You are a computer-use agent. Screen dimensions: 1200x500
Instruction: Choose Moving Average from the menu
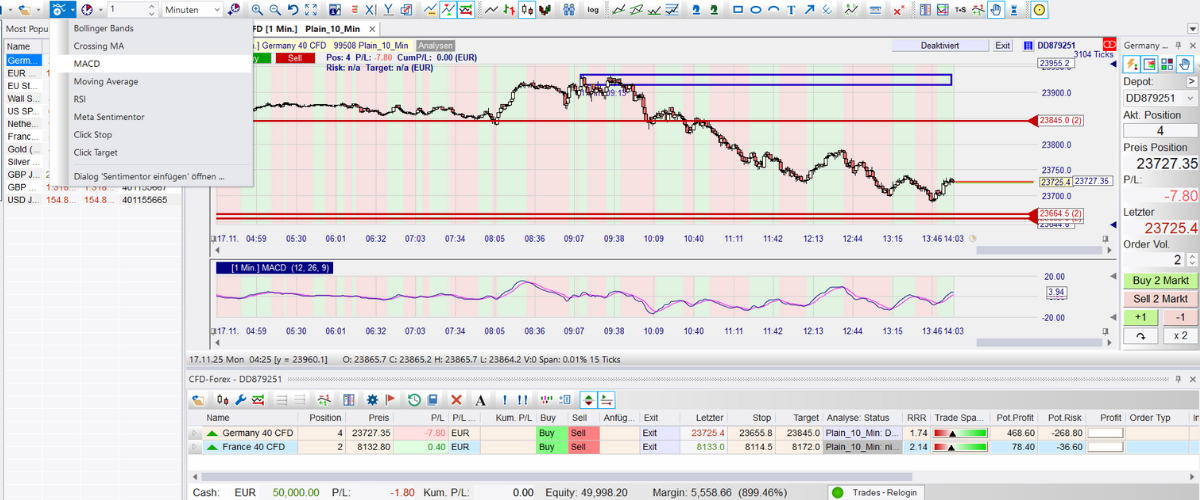(x=105, y=82)
